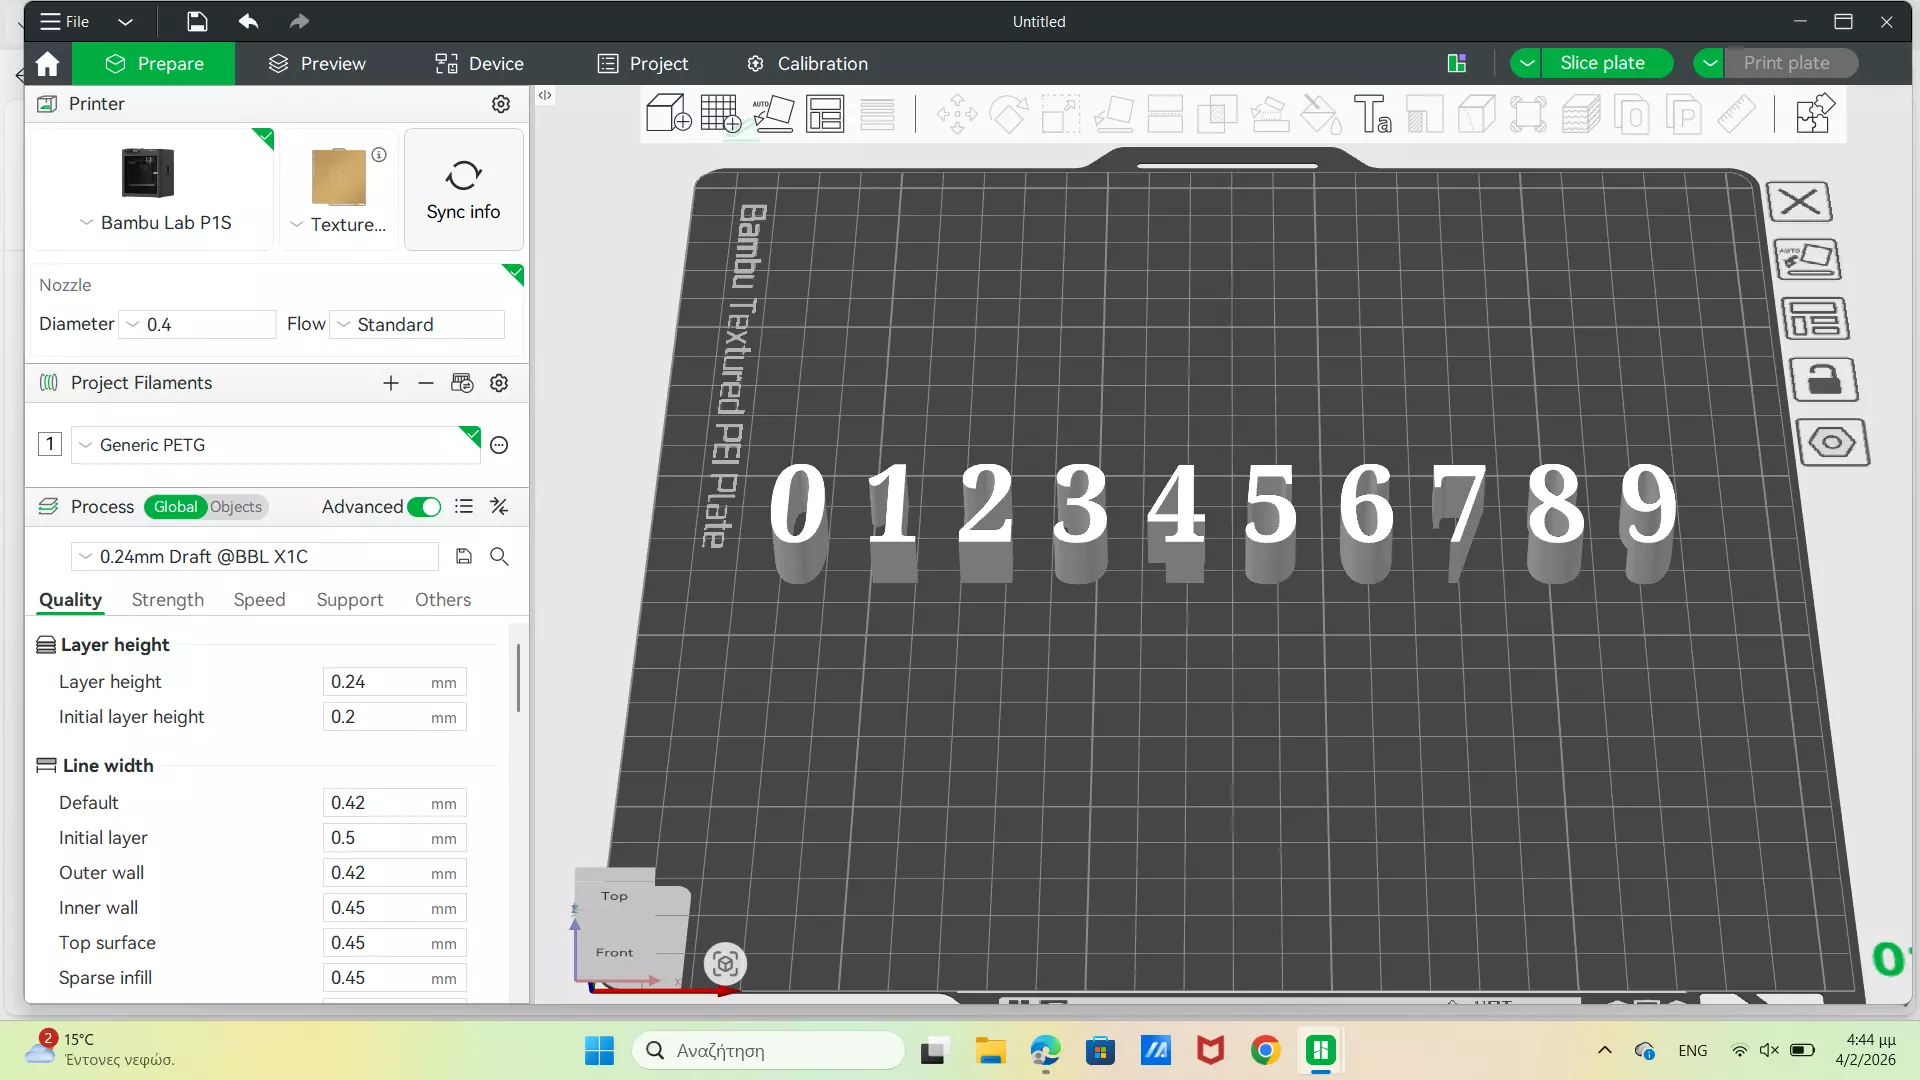1920x1080 pixels.
Task: Click the Redo arrow icon
Action: 299,21
